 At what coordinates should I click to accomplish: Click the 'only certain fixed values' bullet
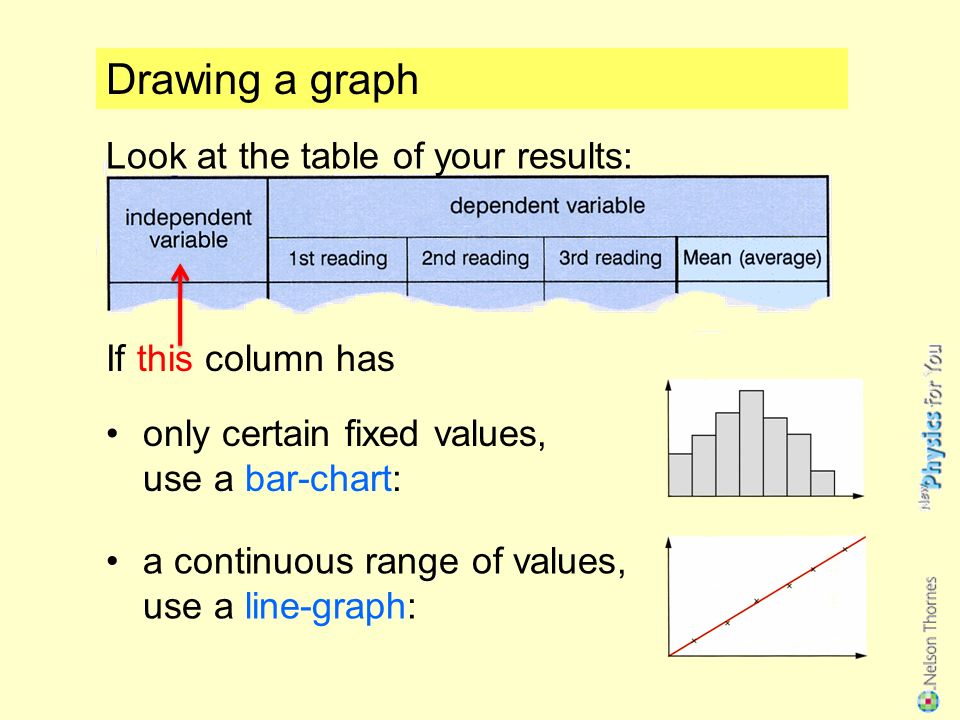point(326,456)
